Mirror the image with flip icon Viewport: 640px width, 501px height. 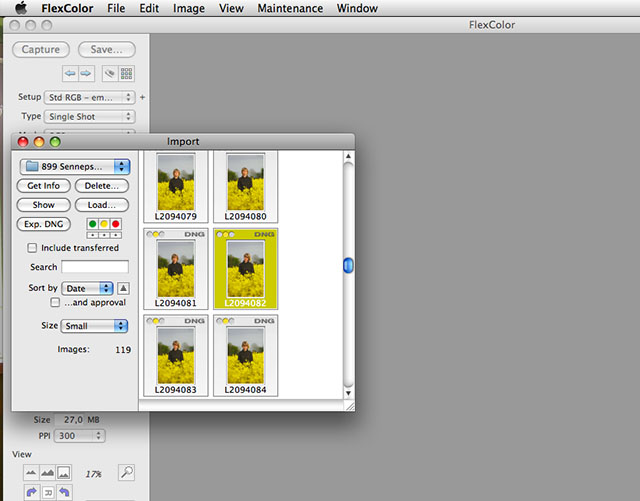point(48,492)
